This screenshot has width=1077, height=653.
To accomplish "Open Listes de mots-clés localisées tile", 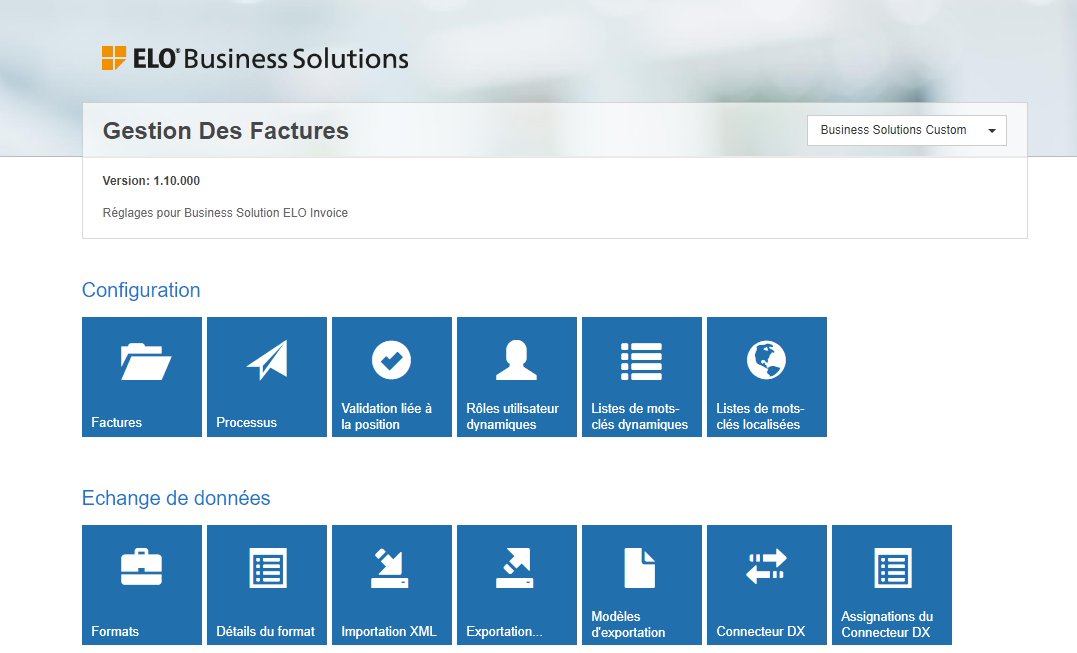I will (x=767, y=376).
